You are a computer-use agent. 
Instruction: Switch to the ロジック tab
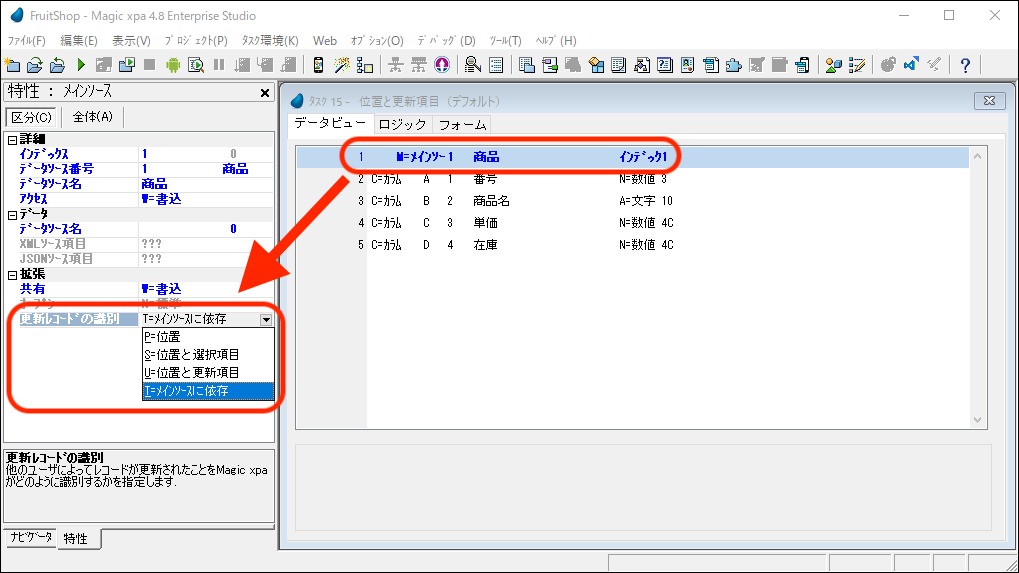coord(404,125)
